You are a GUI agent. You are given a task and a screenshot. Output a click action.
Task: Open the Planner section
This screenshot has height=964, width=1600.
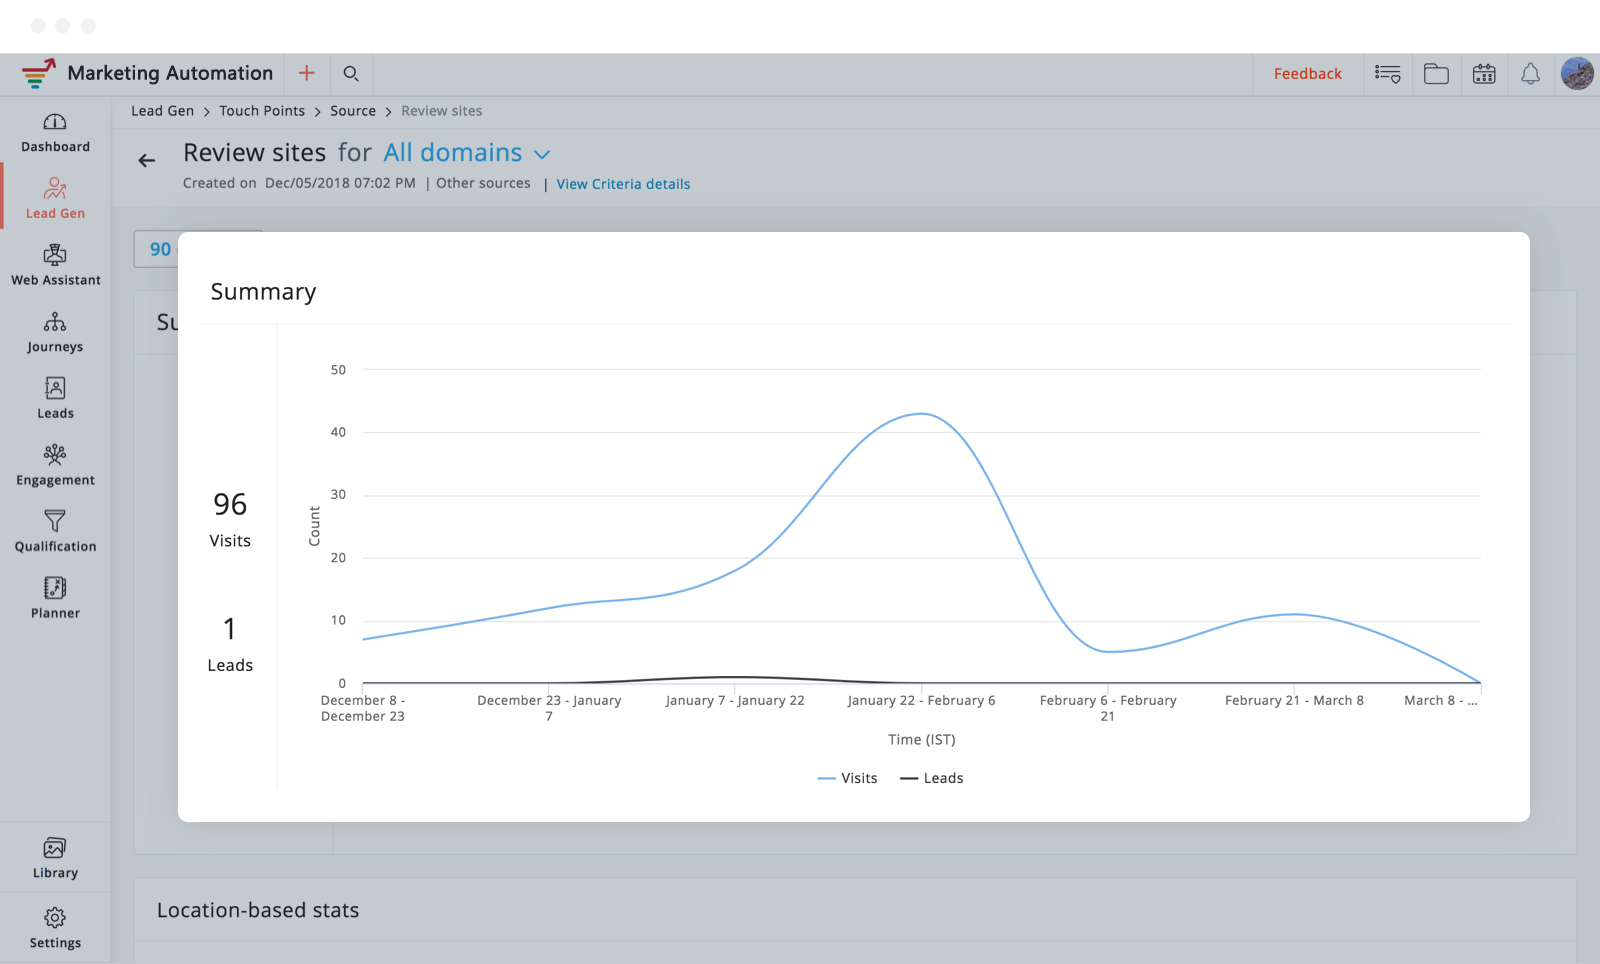pyautogui.click(x=55, y=598)
